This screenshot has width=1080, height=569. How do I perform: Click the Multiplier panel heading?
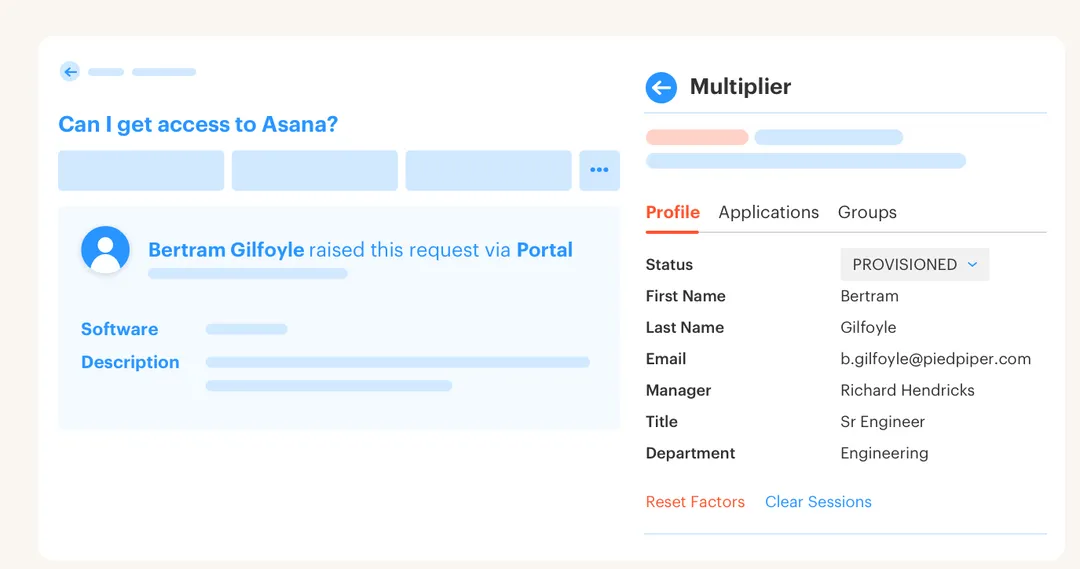[x=740, y=87]
